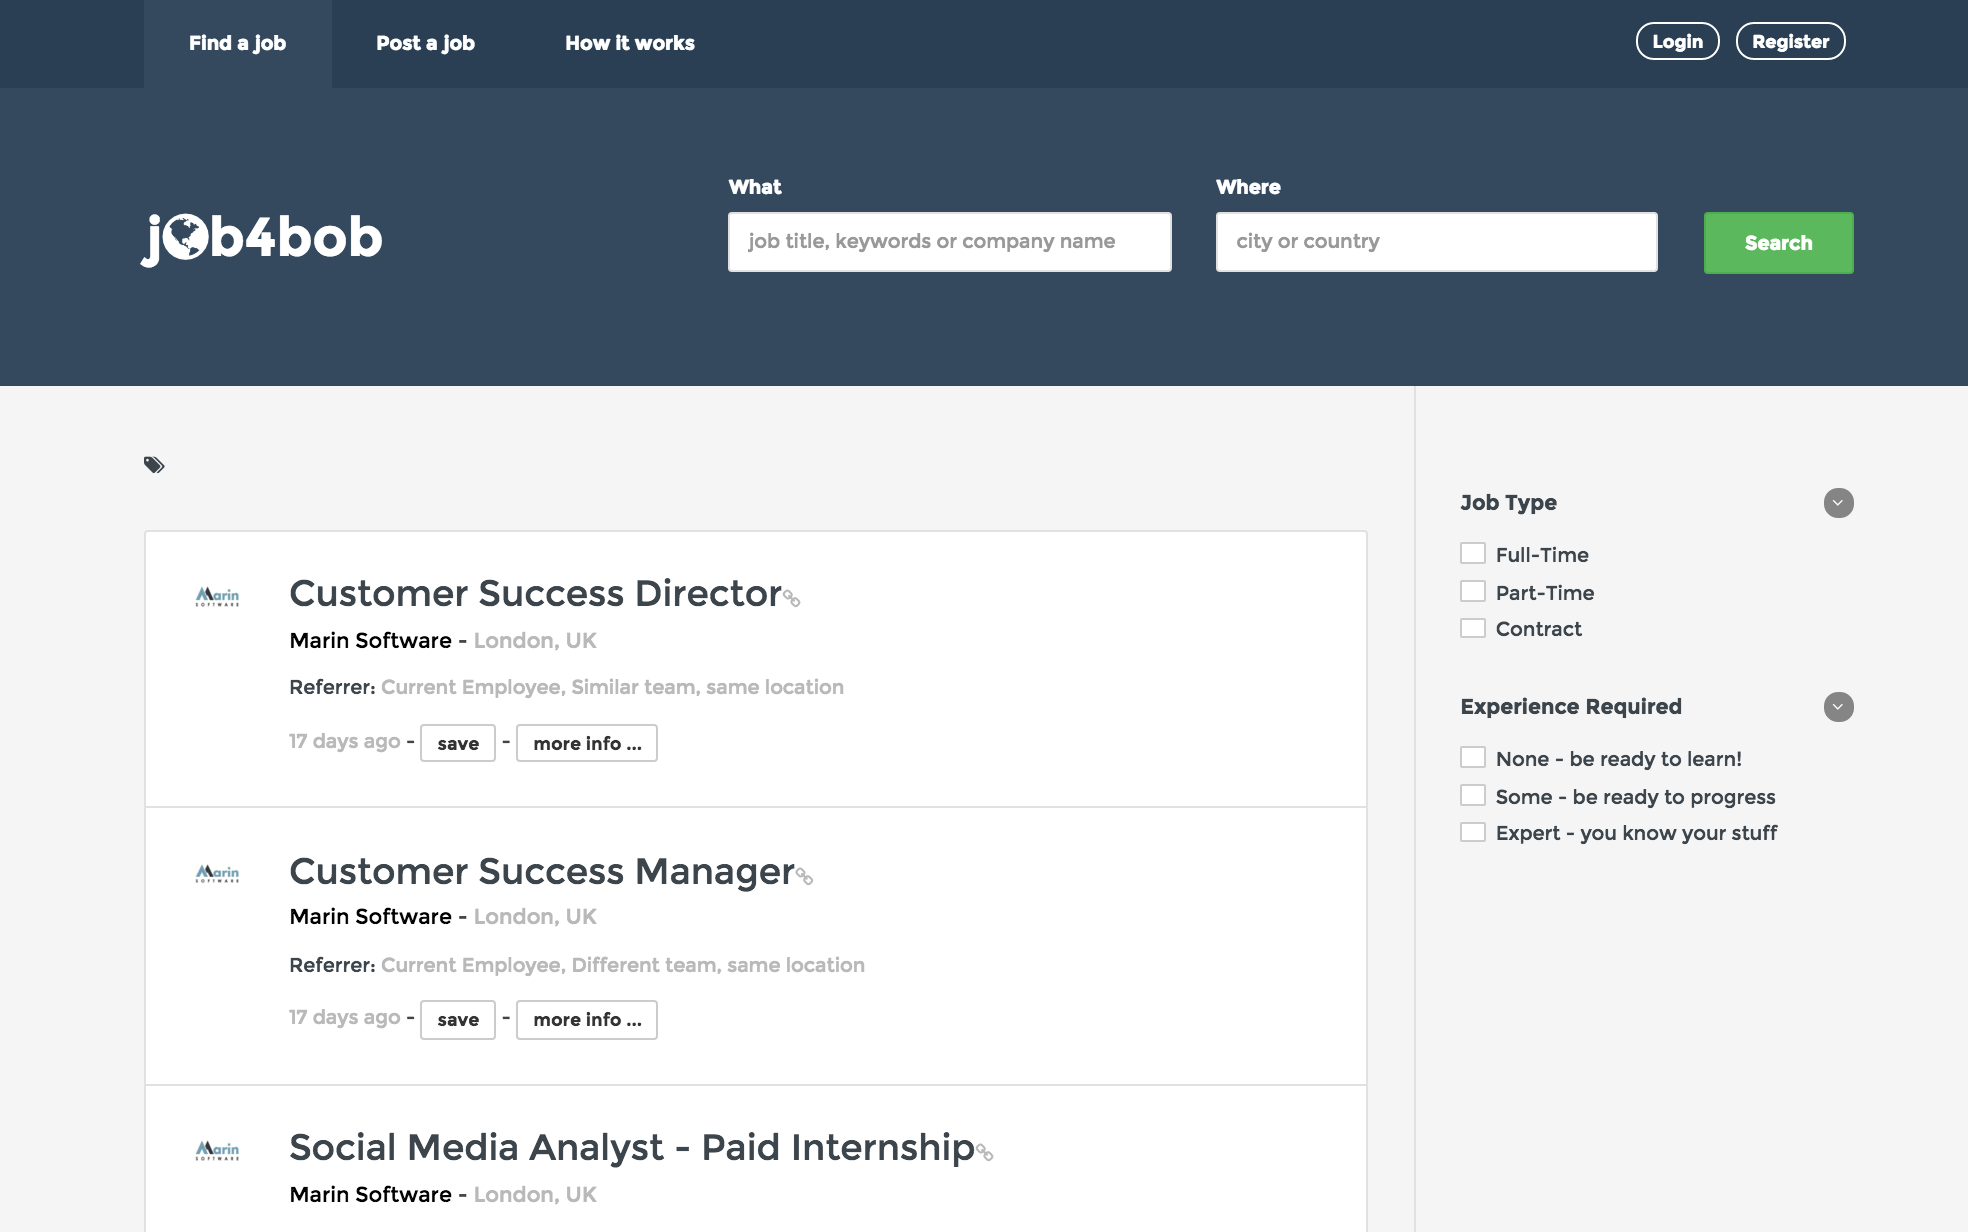Viewport: 1968px width, 1232px height.
Task: Click link icon beside Social Media Analyst title
Action: [984, 1152]
